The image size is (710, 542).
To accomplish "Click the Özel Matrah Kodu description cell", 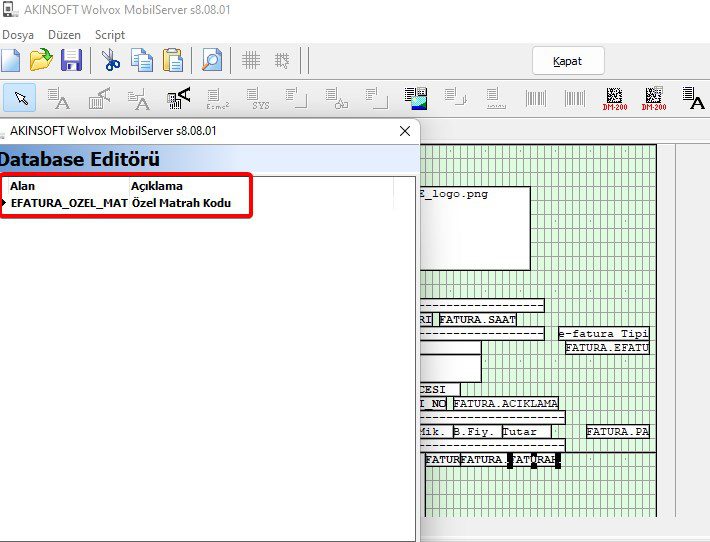I will (x=181, y=203).
